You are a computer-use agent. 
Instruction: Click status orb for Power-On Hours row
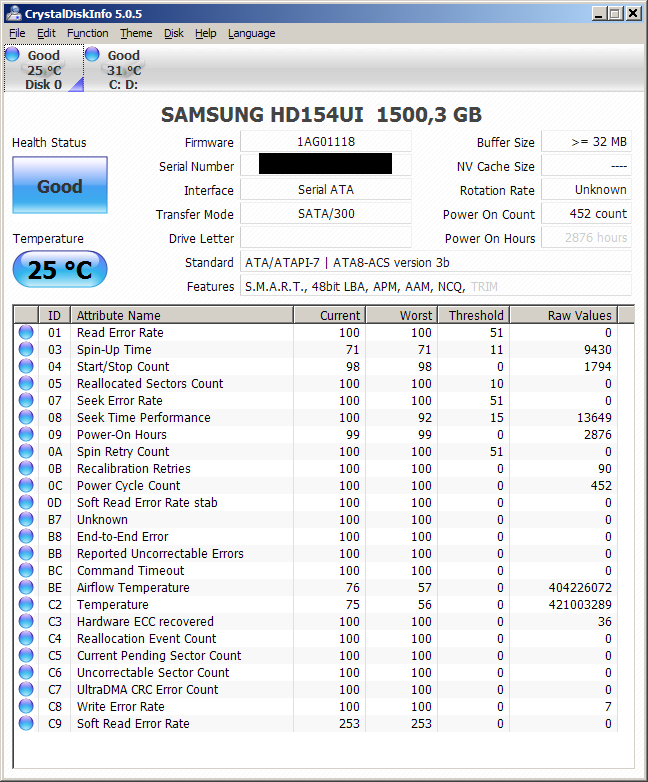tap(26, 434)
